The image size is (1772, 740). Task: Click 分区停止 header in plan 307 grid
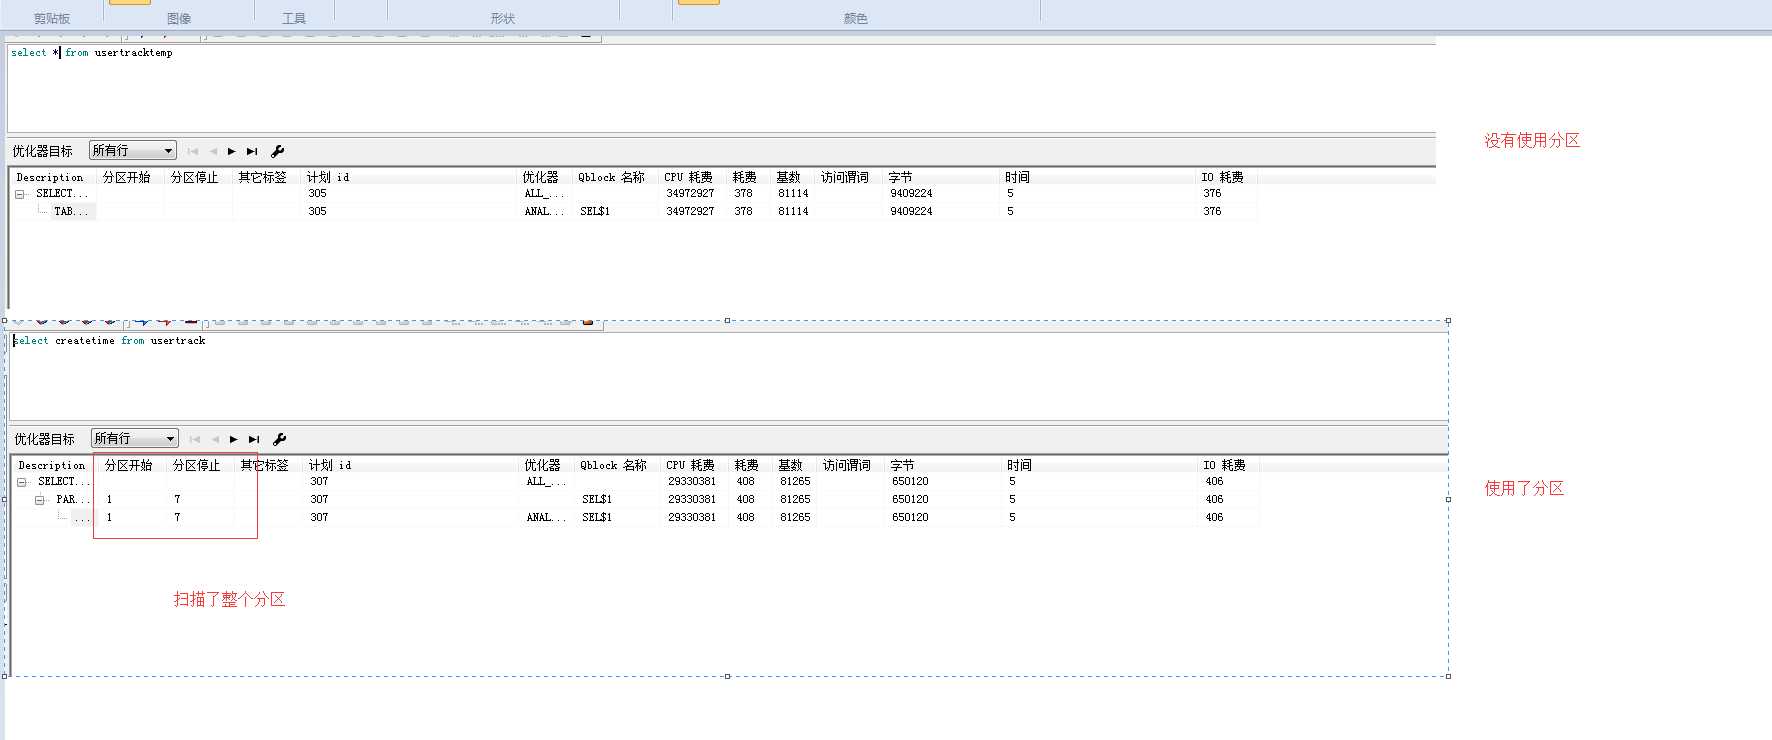tap(196, 465)
